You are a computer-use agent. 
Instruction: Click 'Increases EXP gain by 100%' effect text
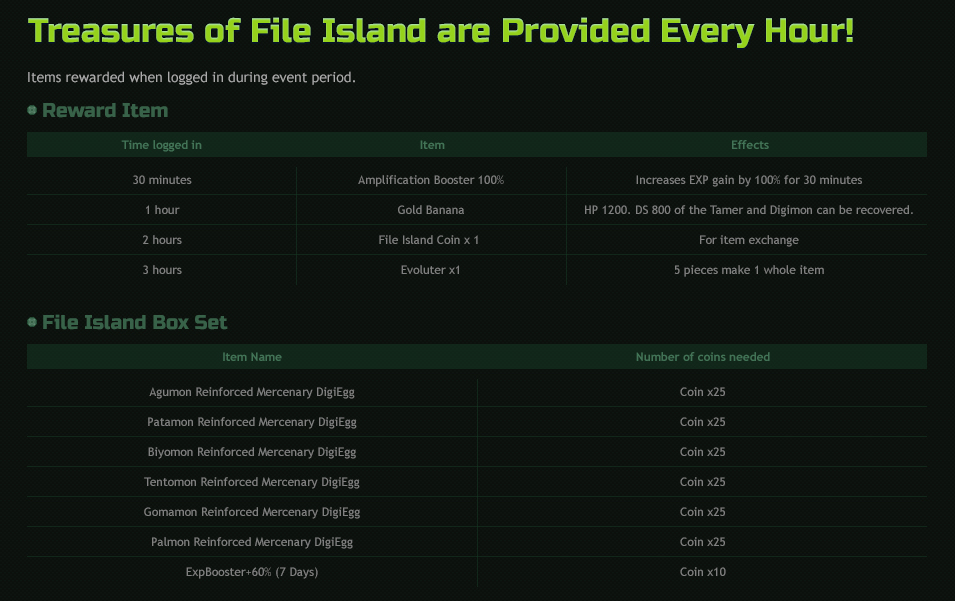(x=749, y=180)
